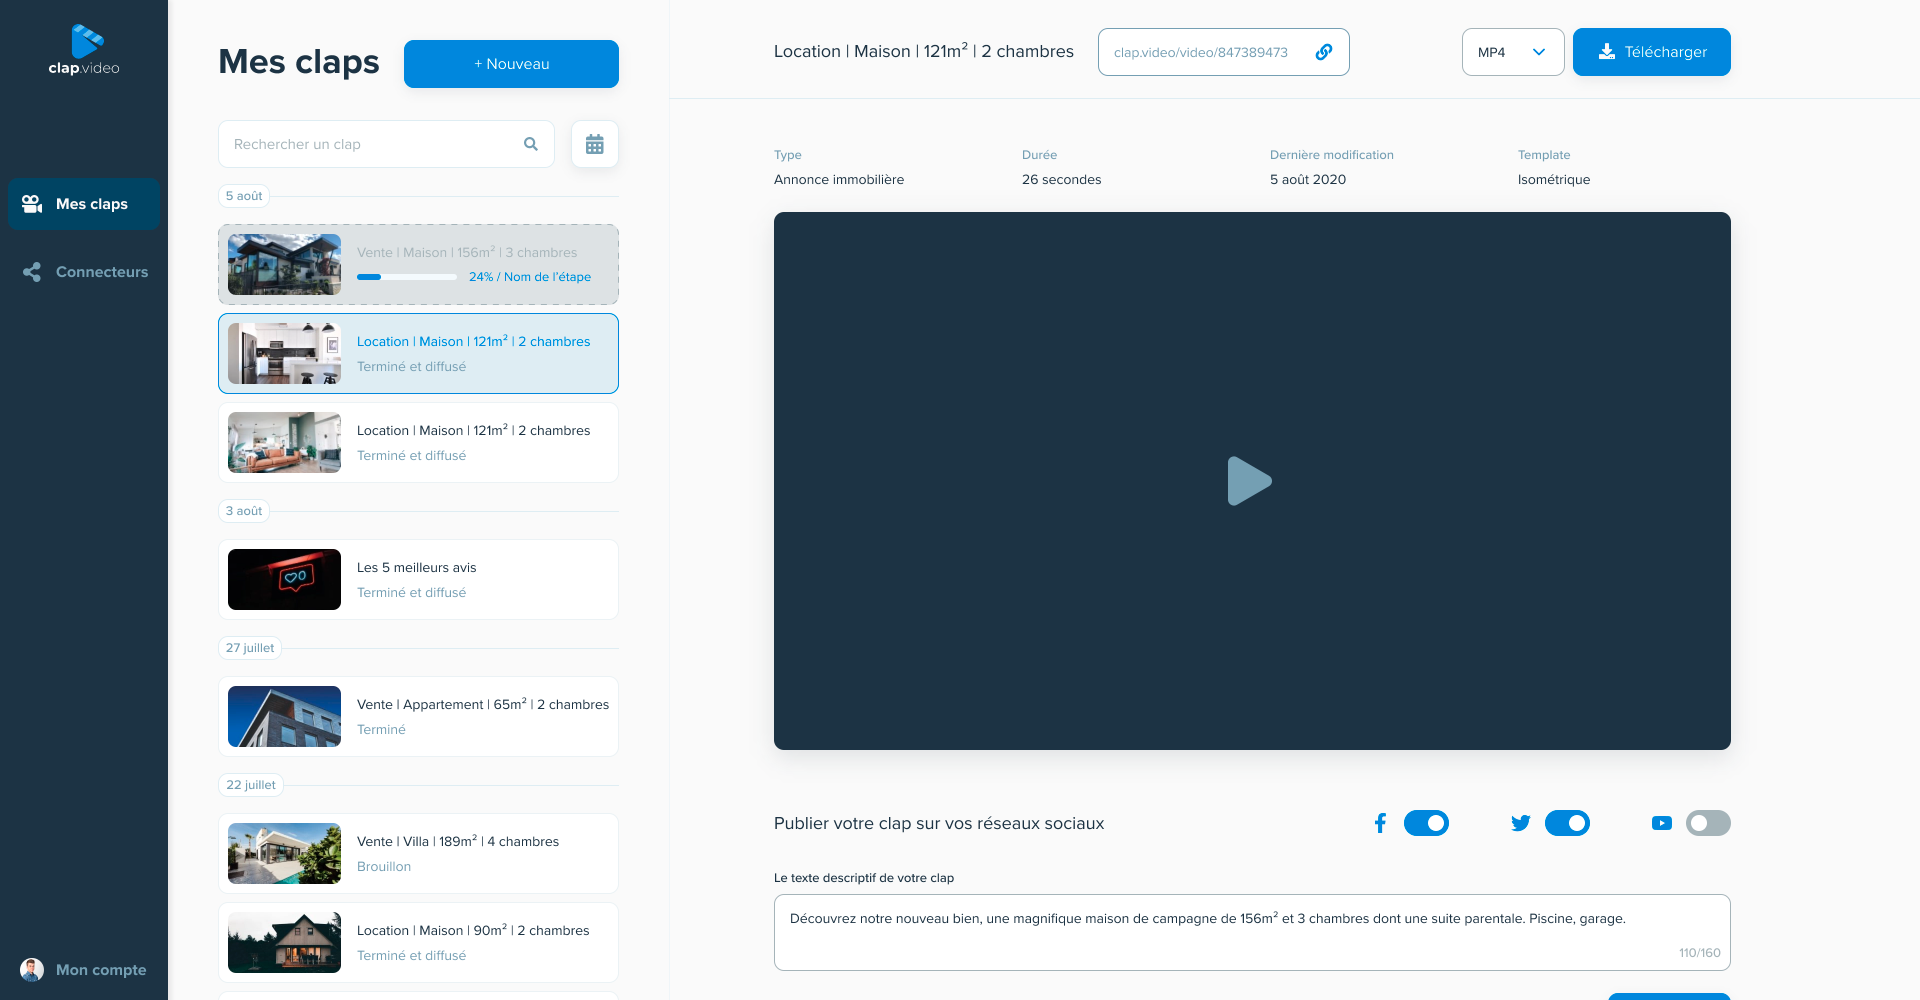This screenshot has height=1000, width=1920.
Task: Click the 24% progress bar
Action: click(407, 277)
